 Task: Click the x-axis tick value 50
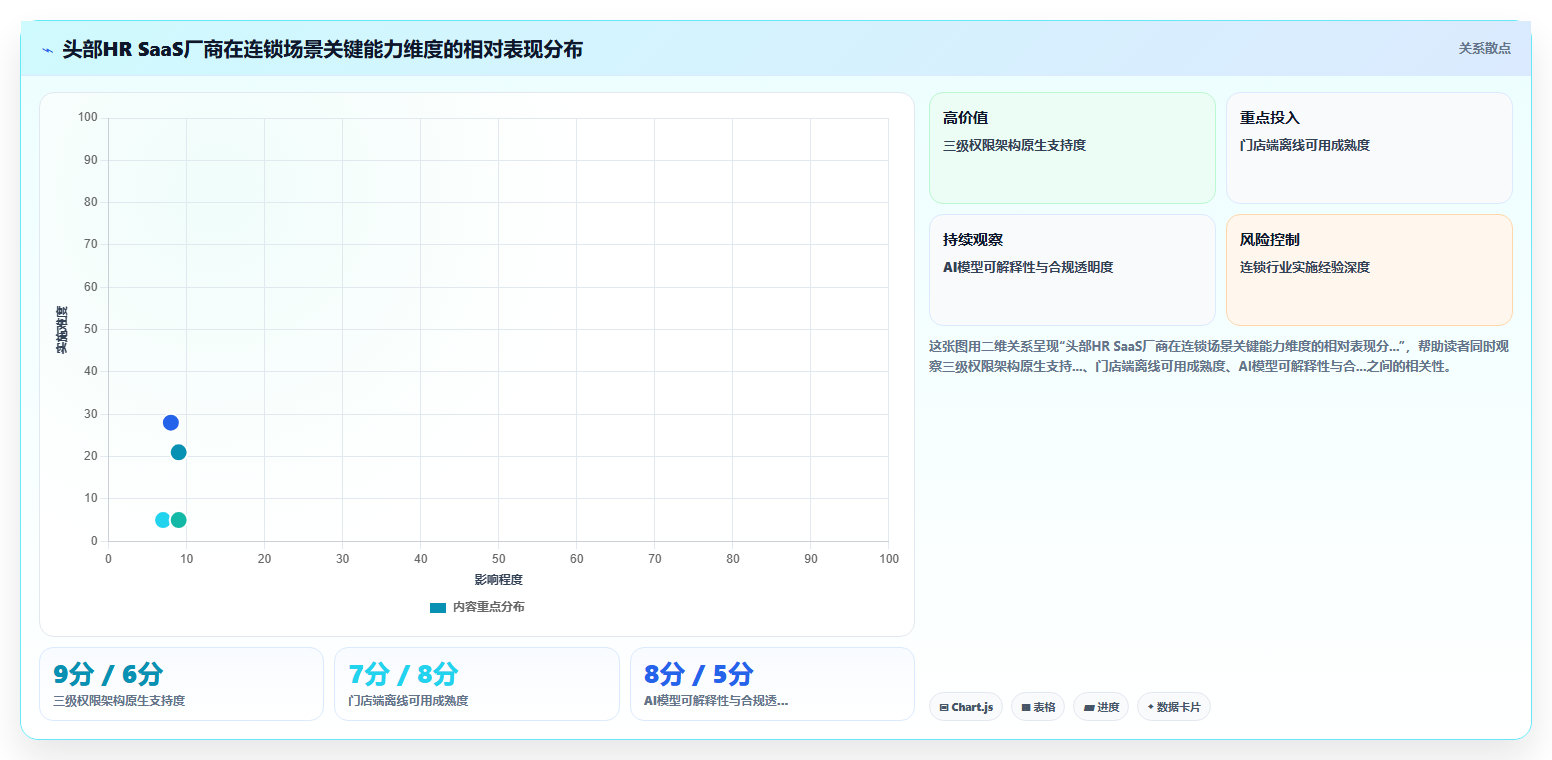[x=498, y=559]
